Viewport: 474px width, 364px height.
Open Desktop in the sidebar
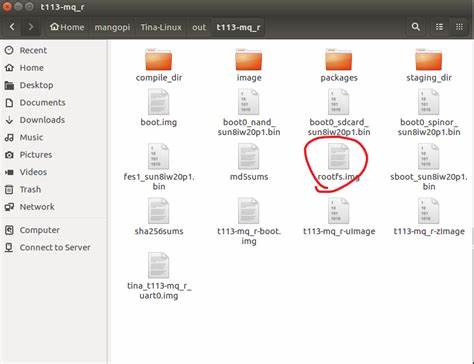tap(53, 85)
